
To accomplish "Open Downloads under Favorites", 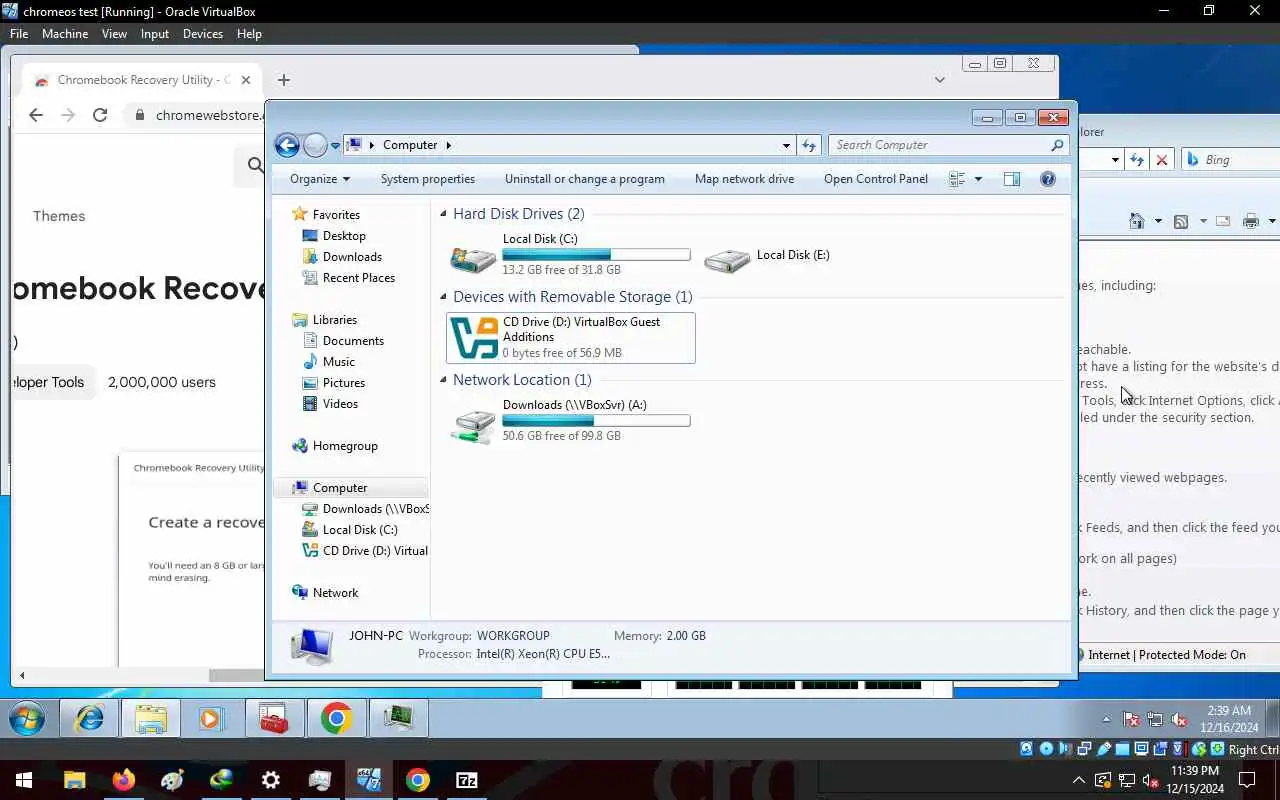I will pos(352,257).
